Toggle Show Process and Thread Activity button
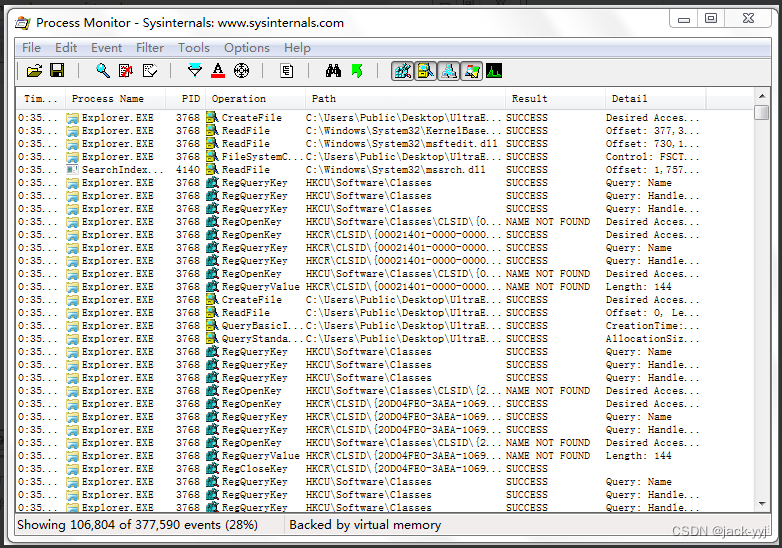The image size is (782, 548). (471, 71)
